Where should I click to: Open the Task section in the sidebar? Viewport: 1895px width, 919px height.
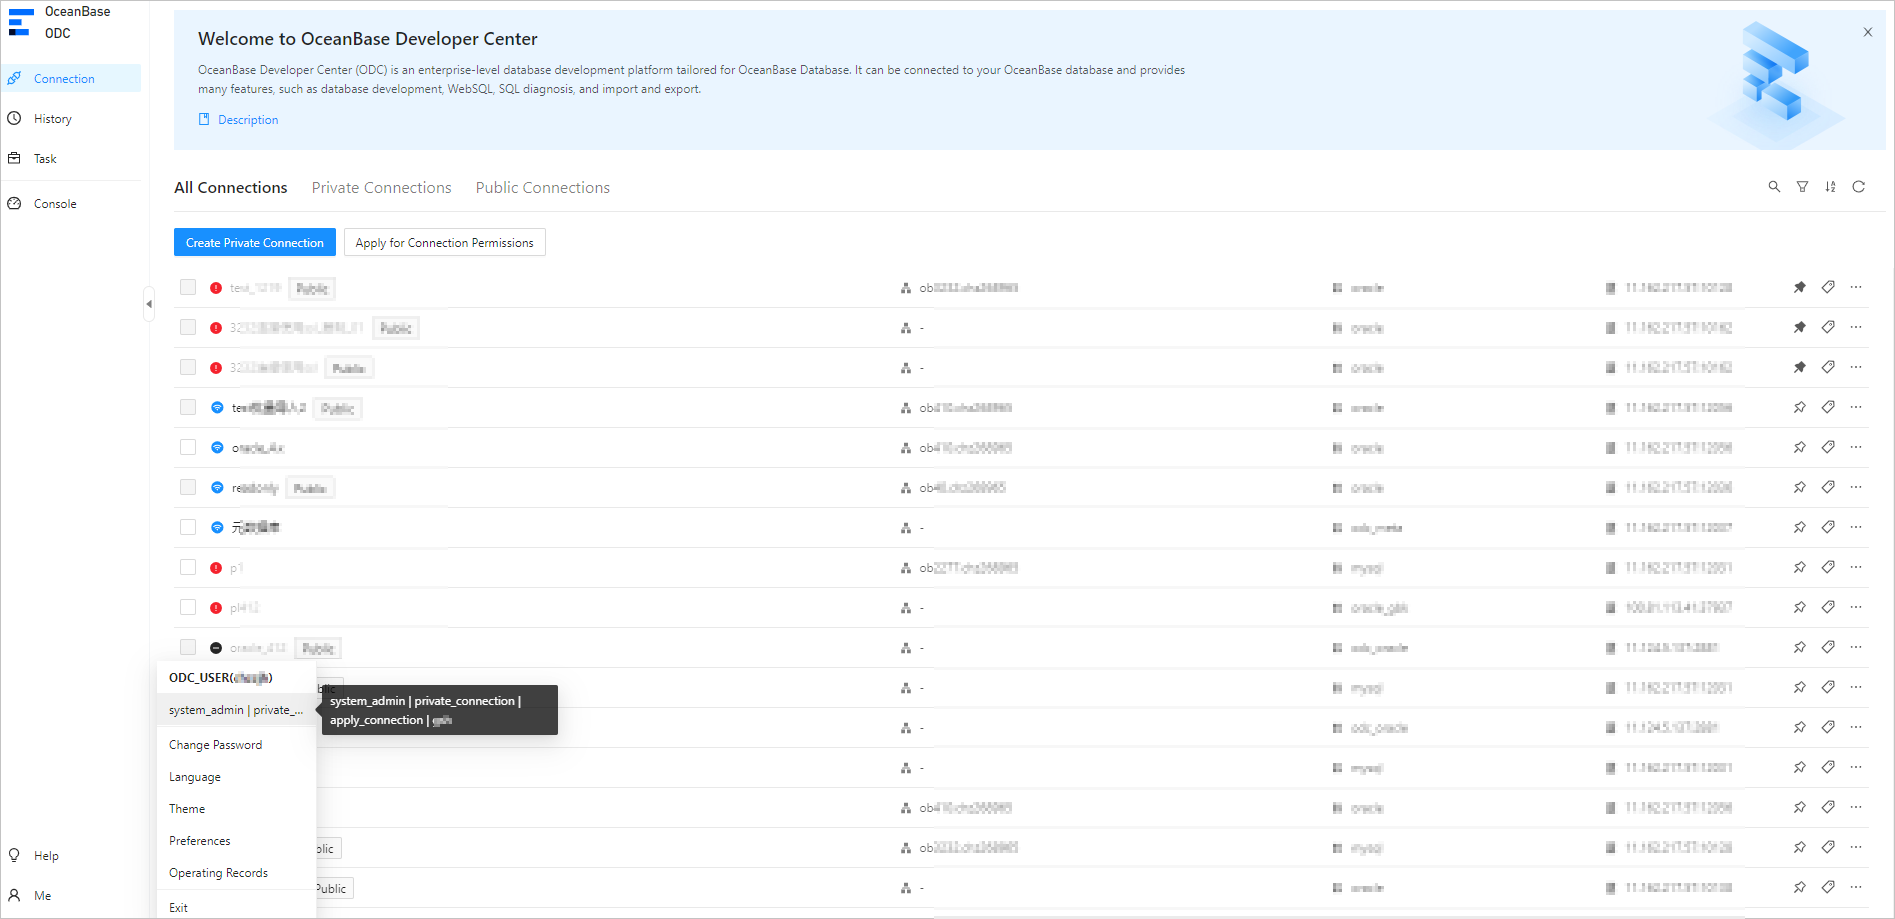45,158
